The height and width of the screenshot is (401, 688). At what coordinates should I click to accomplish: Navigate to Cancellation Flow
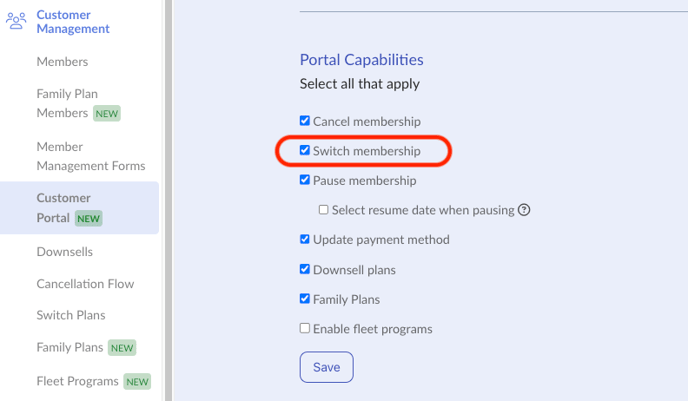(x=85, y=284)
